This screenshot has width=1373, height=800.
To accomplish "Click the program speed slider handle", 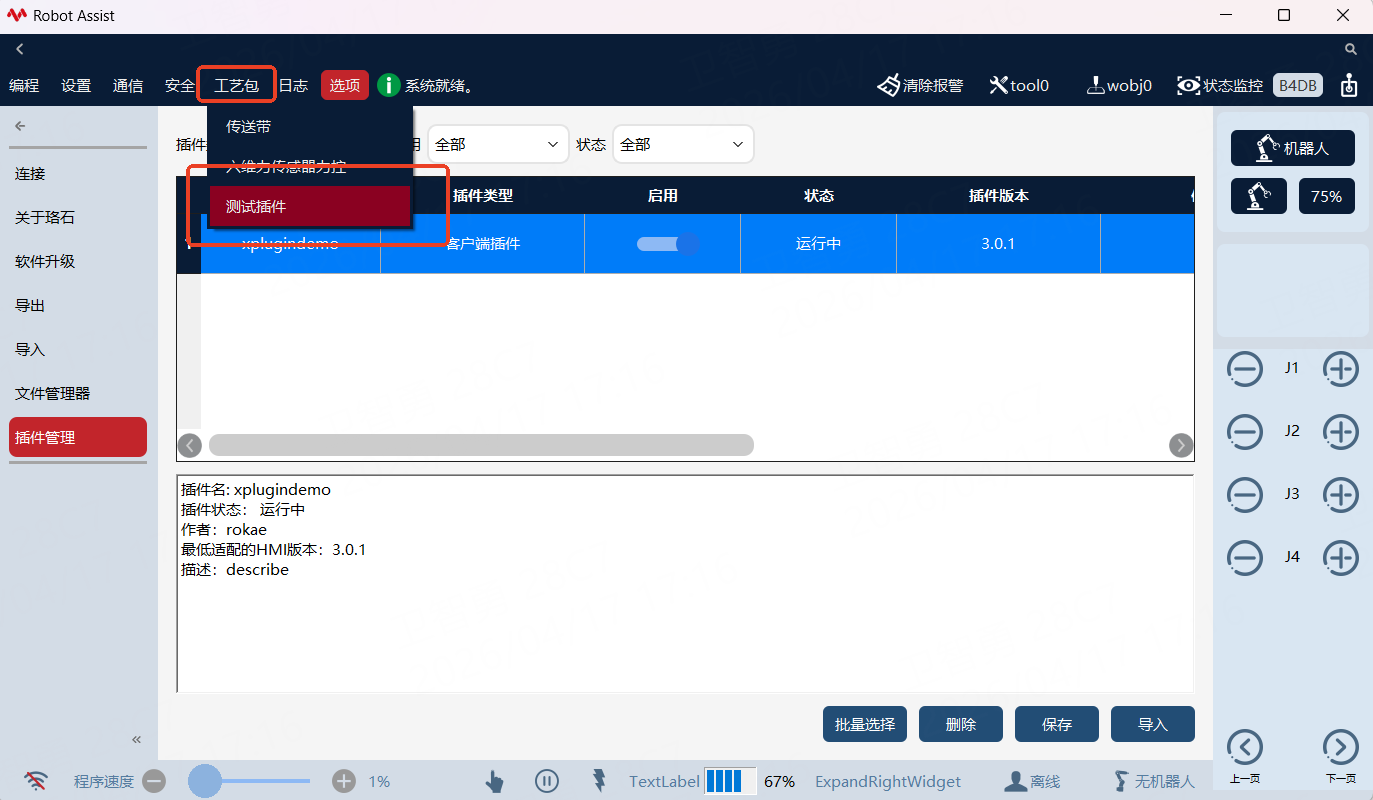I will [205, 781].
